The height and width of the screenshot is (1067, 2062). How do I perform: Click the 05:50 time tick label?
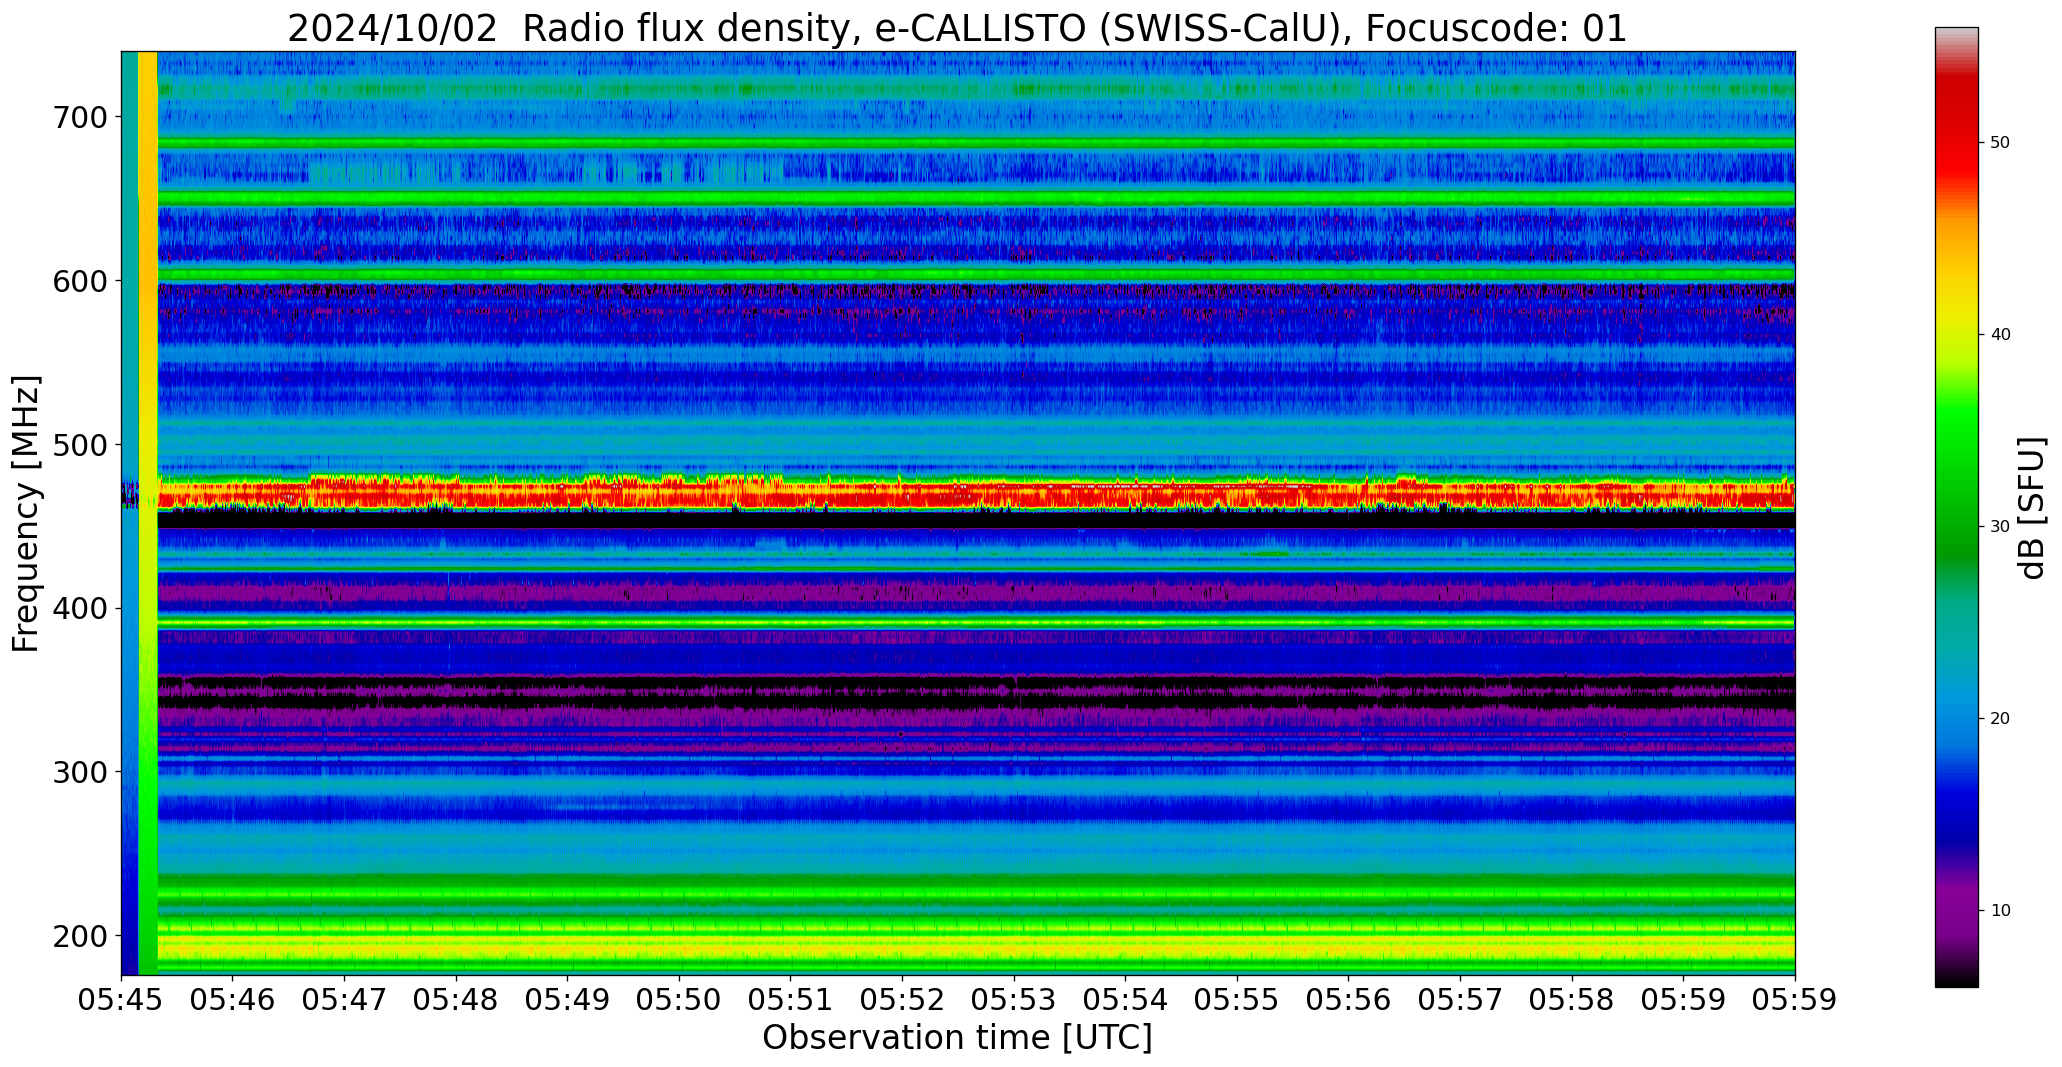(679, 1000)
